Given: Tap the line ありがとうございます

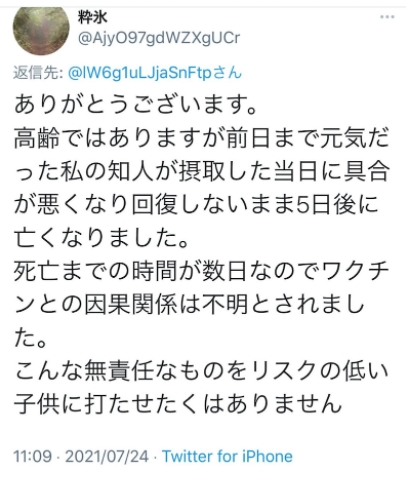Looking at the screenshot, I should pos(135,104).
